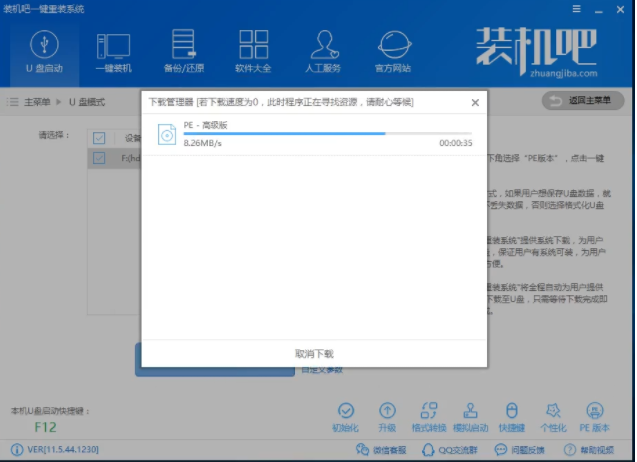This screenshot has width=637, height=462.
Task: Click 返回主菜单 button
Action: tap(582, 101)
